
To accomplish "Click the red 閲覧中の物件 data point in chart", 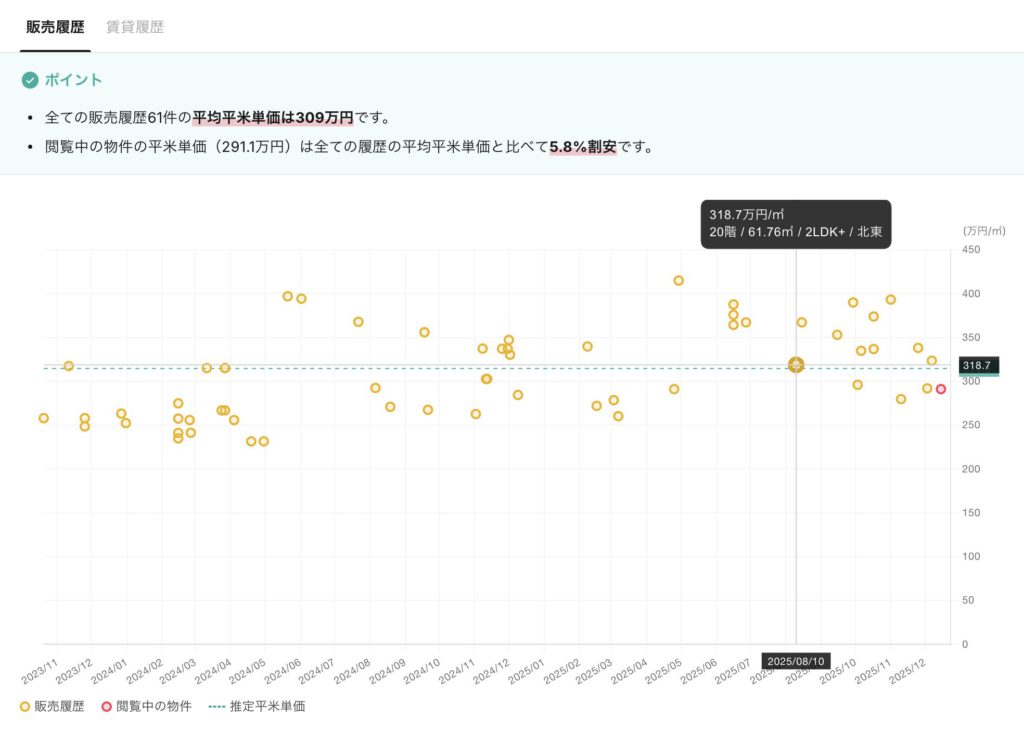I will click(941, 389).
